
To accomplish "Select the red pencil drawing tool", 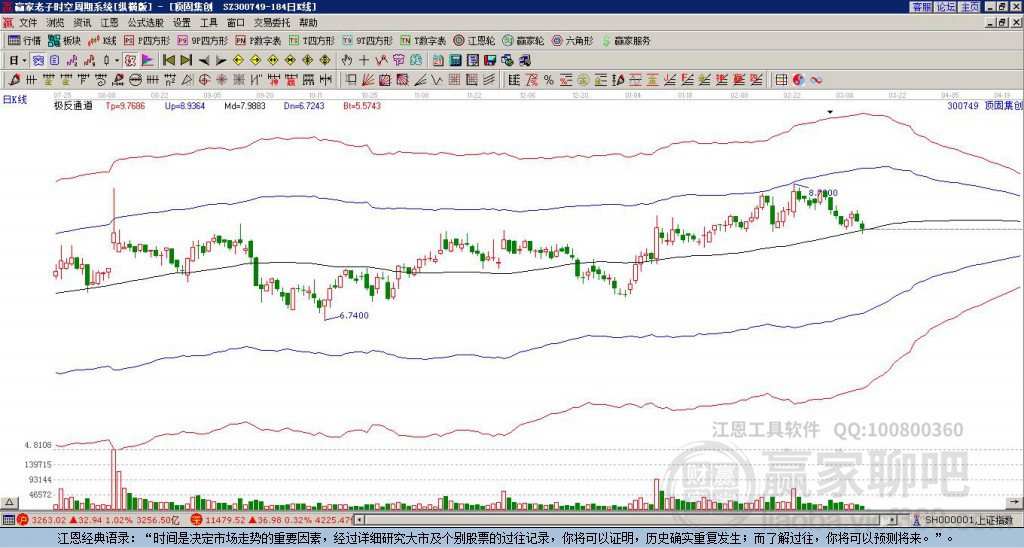I will pos(13,80).
